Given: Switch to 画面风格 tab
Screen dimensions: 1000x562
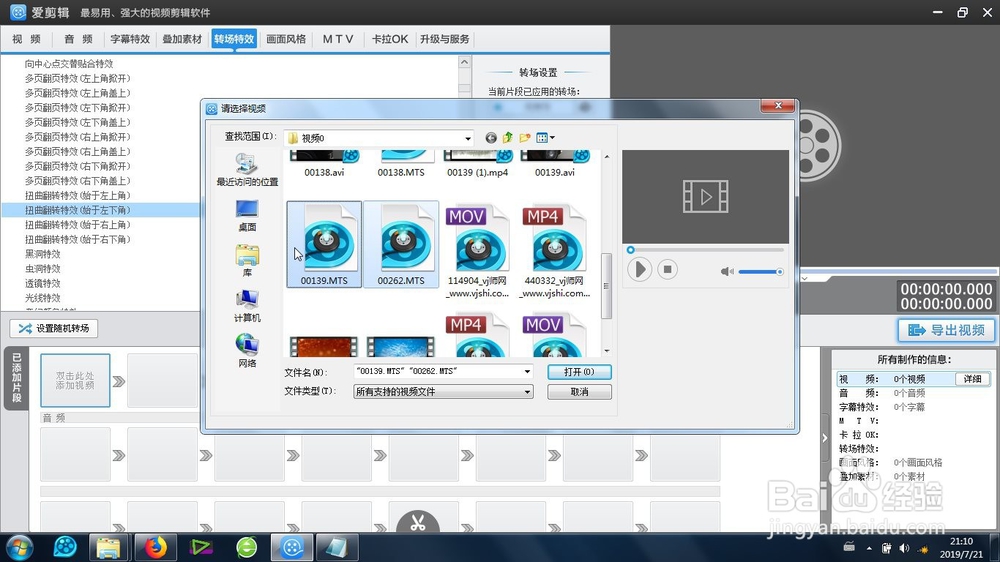Looking at the screenshot, I should point(286,39).
